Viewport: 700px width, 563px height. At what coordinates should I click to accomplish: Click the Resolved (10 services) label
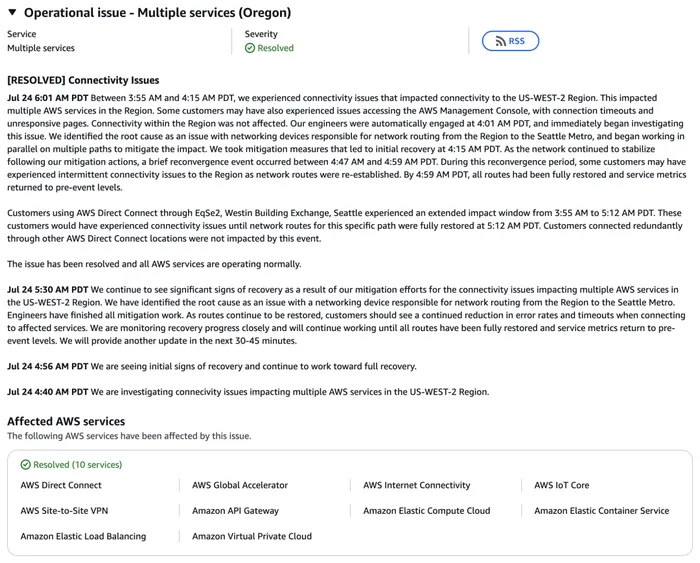[x=78, y=465]
